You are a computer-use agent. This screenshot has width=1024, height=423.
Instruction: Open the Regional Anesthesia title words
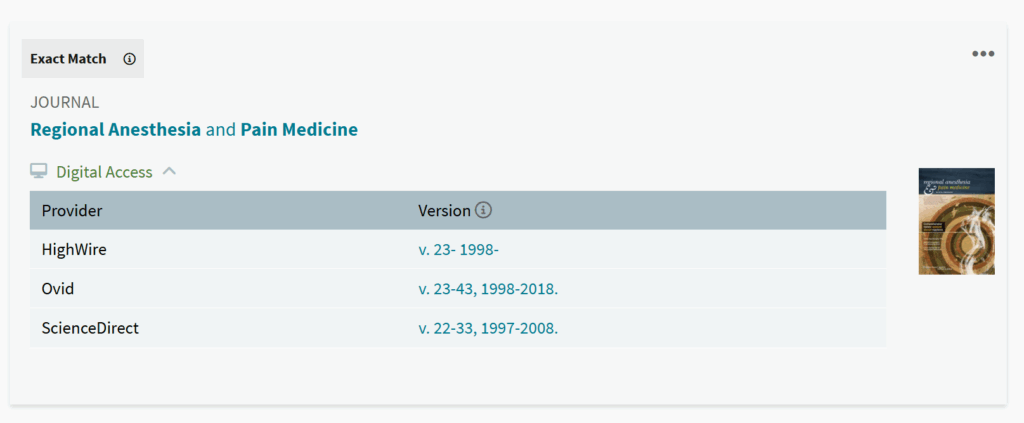(x=116, y=130)
